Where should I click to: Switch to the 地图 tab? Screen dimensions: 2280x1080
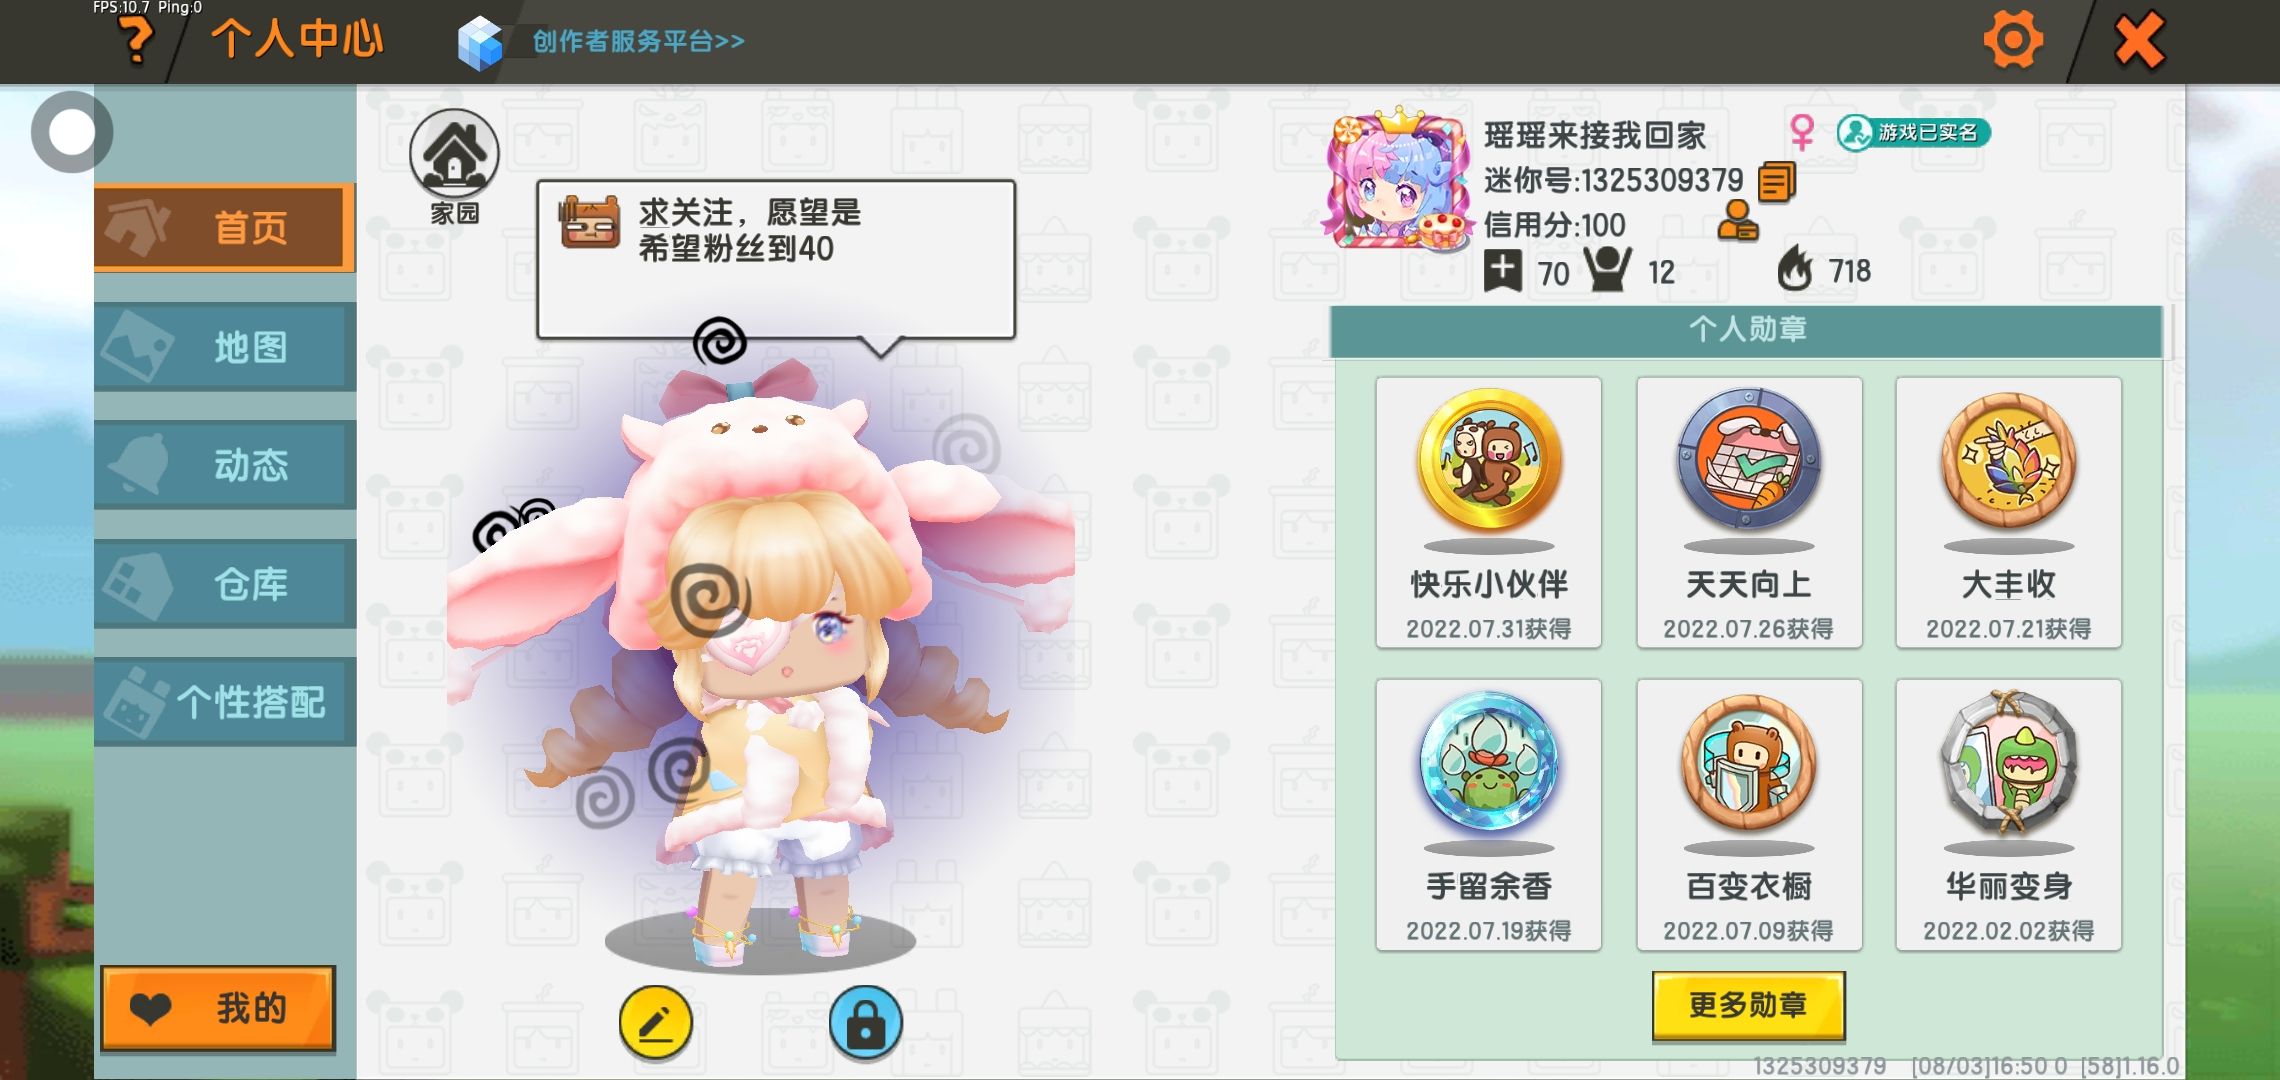click(x=224, y=347)
